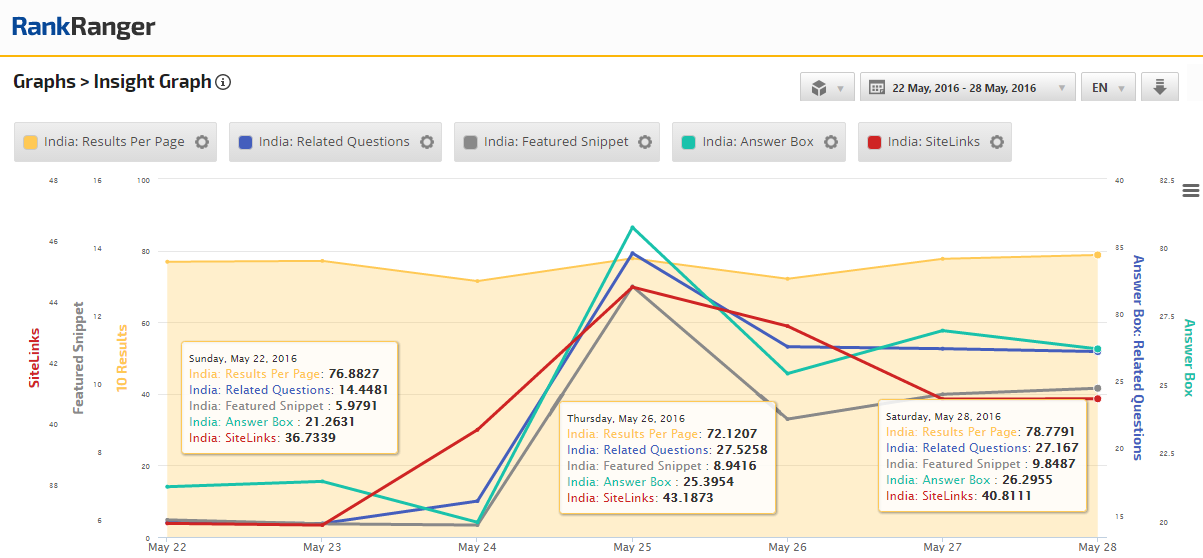Viewport: 1203px width, 558px height.
Task: Open the date range dropdown
Action: (967, 88)
